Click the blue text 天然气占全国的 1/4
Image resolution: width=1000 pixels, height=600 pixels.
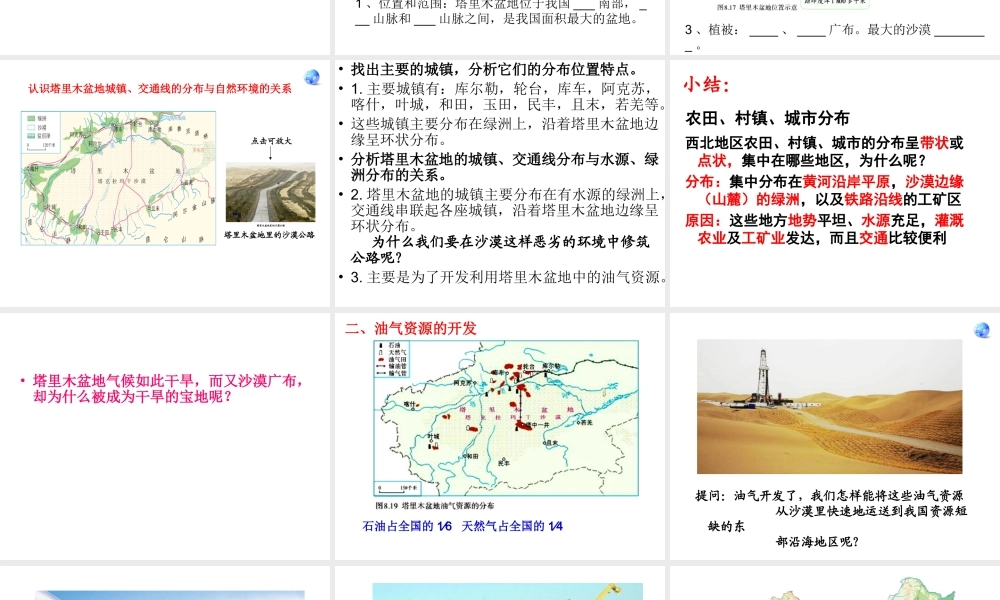[512, 526]
